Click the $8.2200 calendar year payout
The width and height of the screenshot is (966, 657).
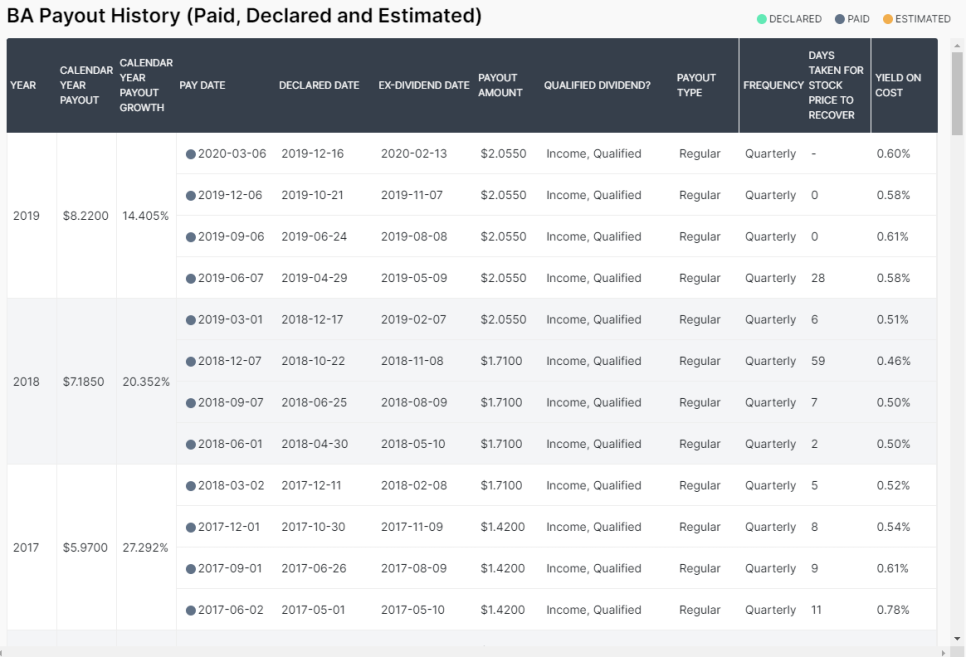tap(85, 216)
